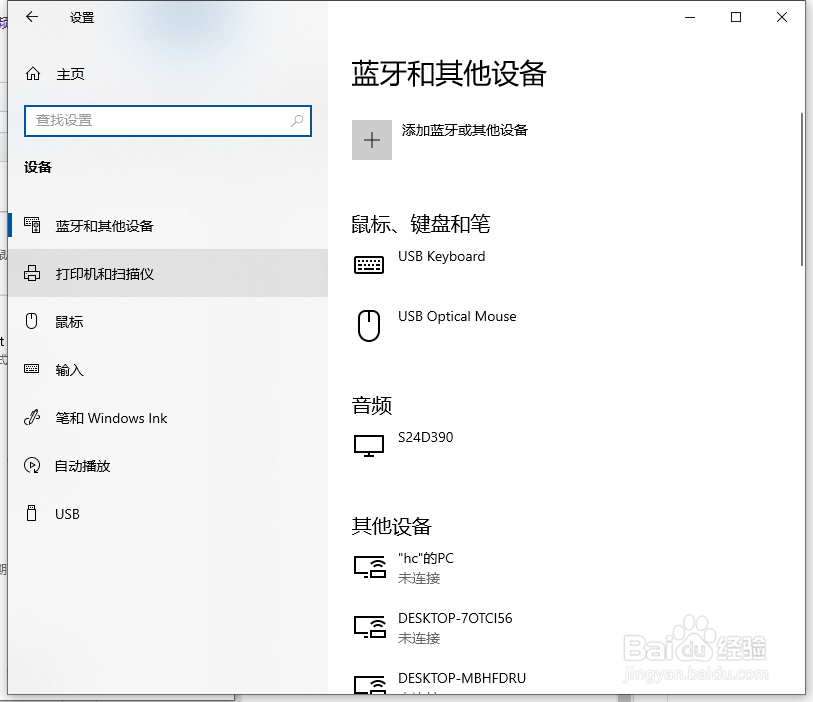Image resolution: width=813 pixels, height=702 pixels.
Task: Open 打印机和扫描仪 from the device menu
Action: point(103,273)
